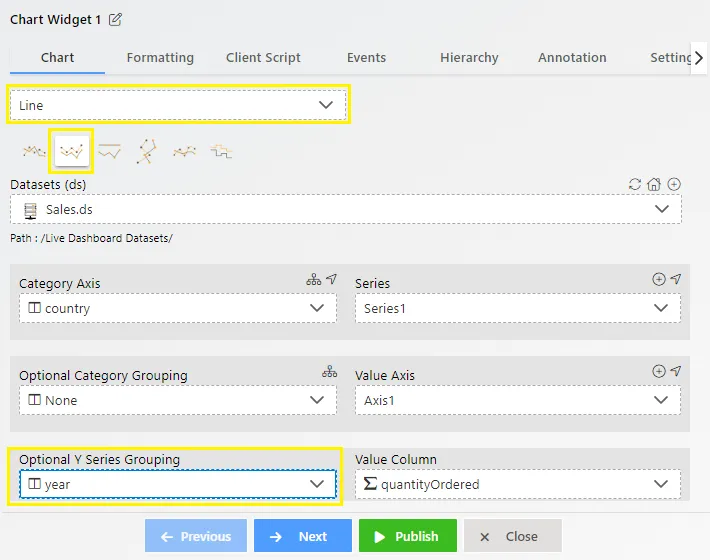Switch to the Formatting tab

[x=160, y=57]
